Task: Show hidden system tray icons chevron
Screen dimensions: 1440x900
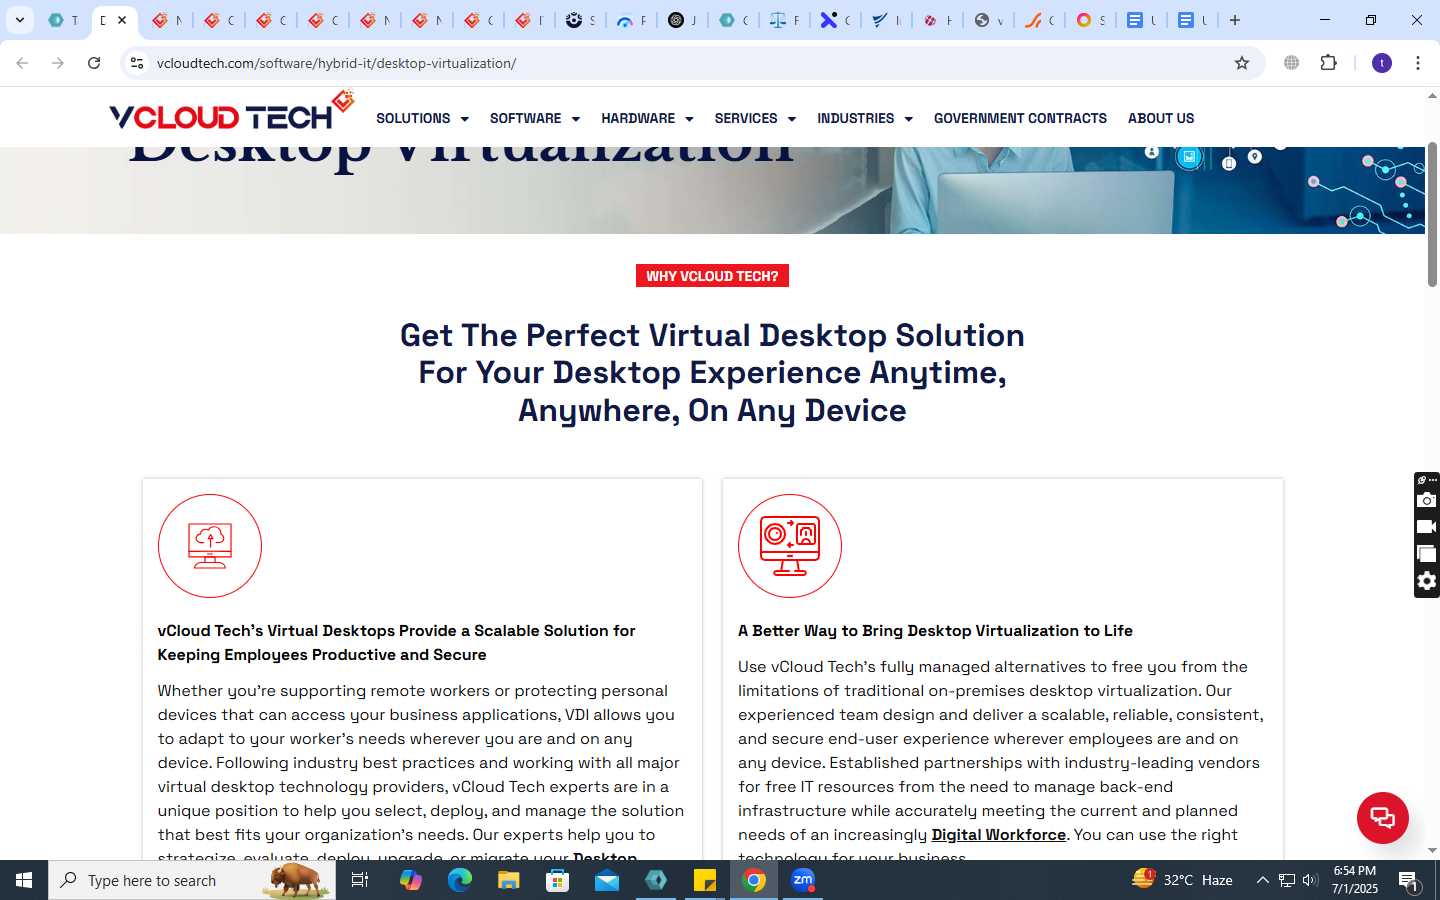Action: tap(1262, 880)
